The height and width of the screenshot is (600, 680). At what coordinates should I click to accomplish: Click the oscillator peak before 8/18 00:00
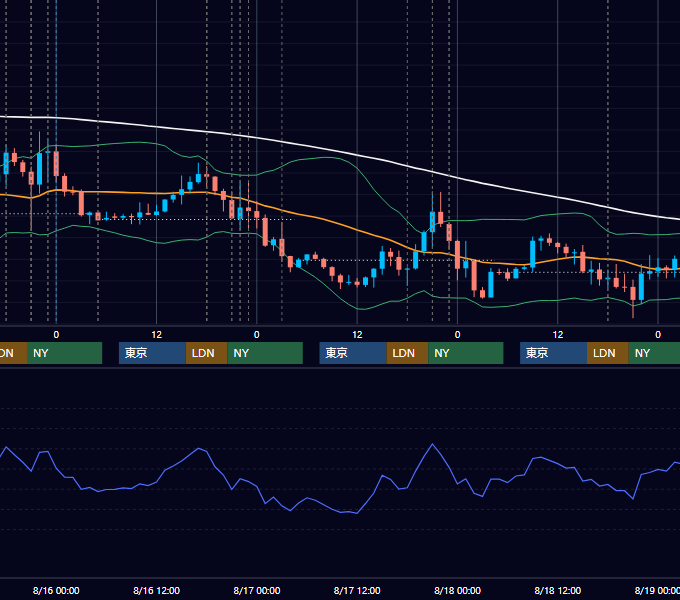[x=432, y=444]
